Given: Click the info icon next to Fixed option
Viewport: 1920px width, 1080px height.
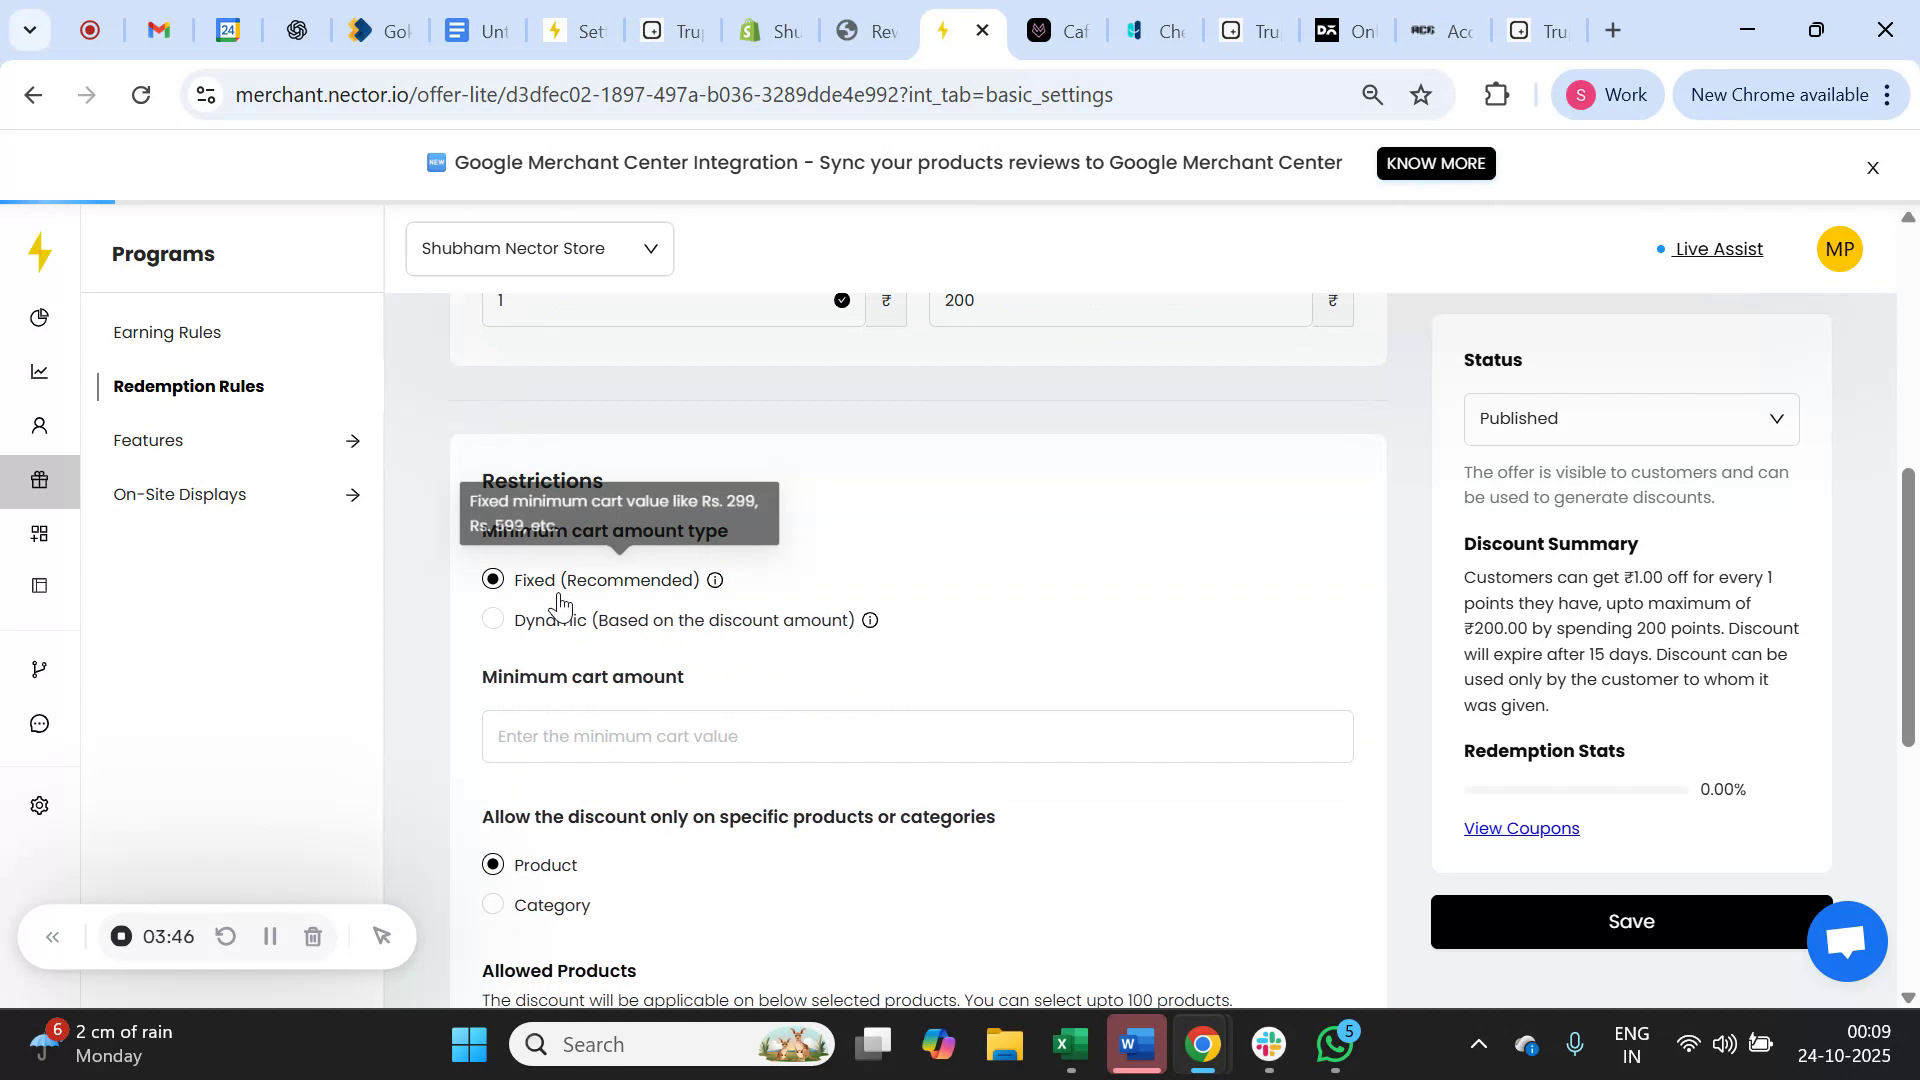Looking at the screenshot, I should tap(715, 580).
